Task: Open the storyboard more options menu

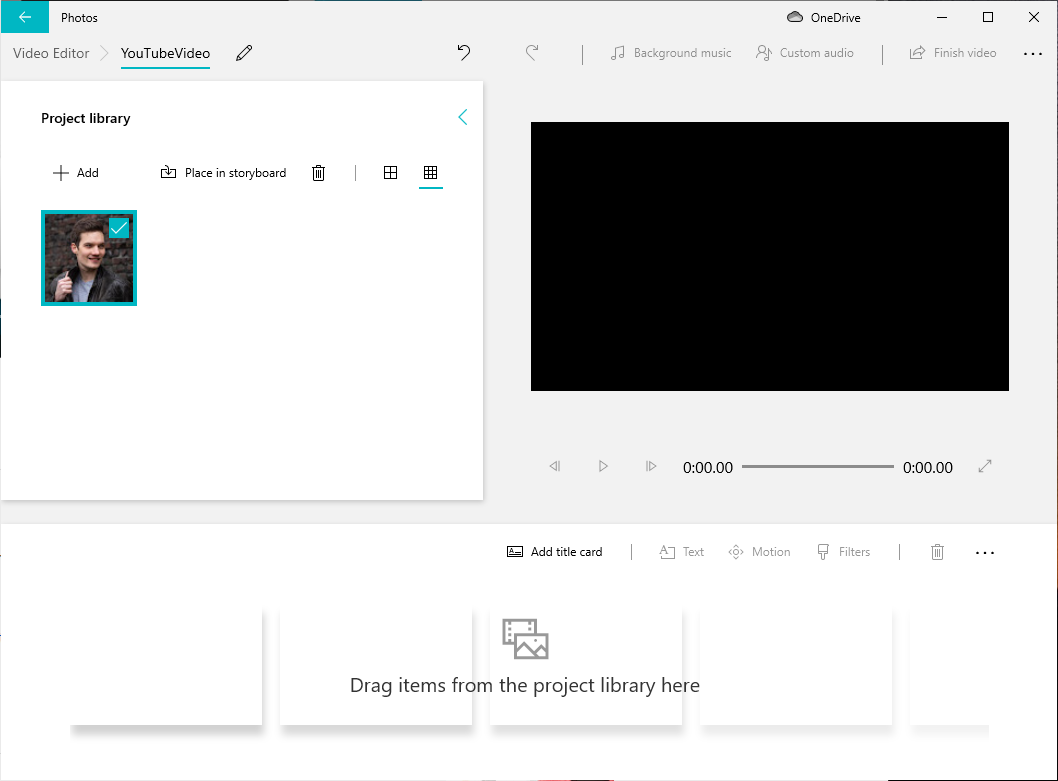Action: (x=985, y=552)
